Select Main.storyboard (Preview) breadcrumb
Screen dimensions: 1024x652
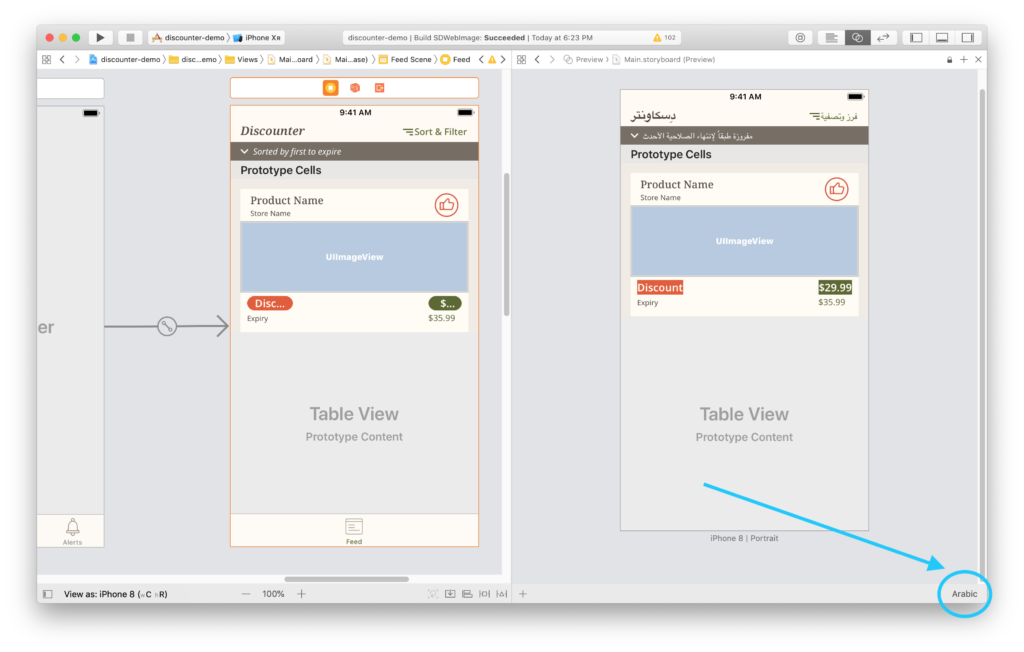click(x=664, y=59)
